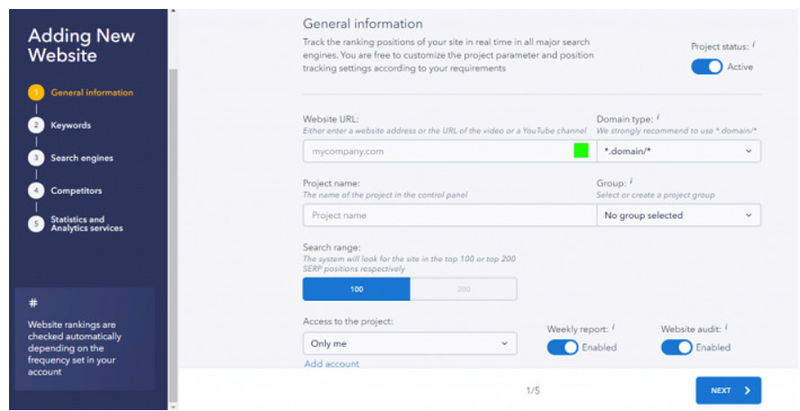Click the info icon next to Project status

[754, 44]
